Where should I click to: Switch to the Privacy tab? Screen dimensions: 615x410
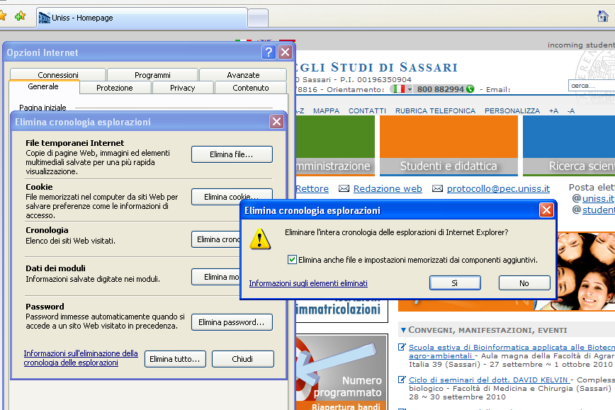click(182, 88)
